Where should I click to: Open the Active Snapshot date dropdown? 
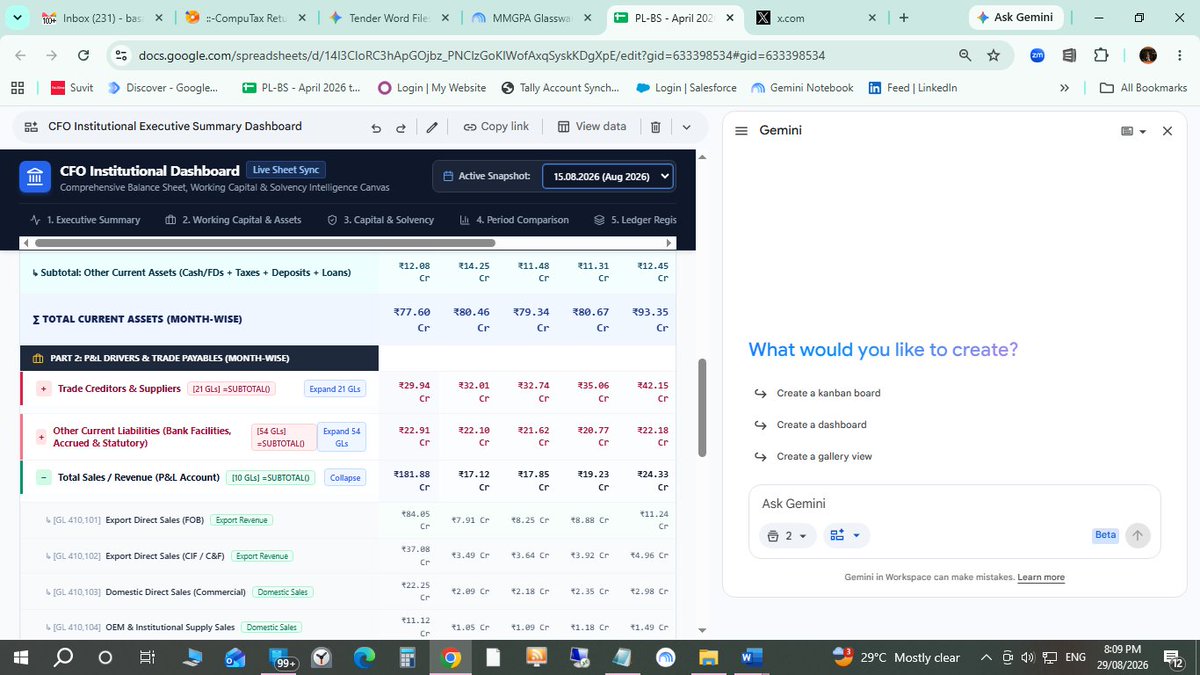click(607, 176)
